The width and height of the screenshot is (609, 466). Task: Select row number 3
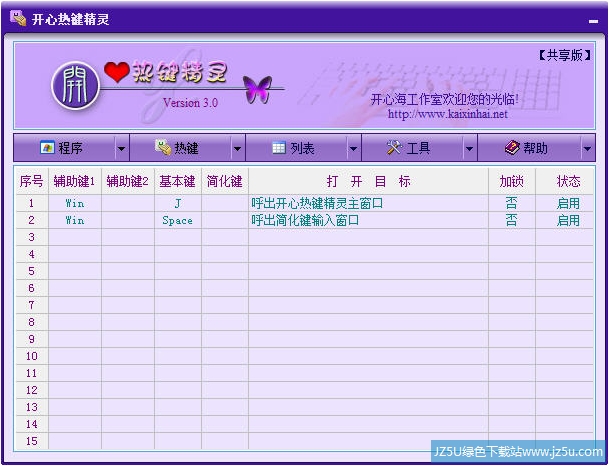click(x=31, y=237)
